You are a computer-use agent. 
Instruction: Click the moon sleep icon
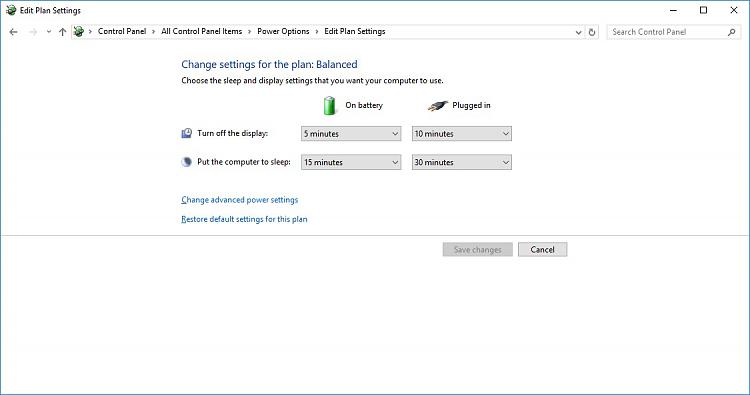click(187, 162)
